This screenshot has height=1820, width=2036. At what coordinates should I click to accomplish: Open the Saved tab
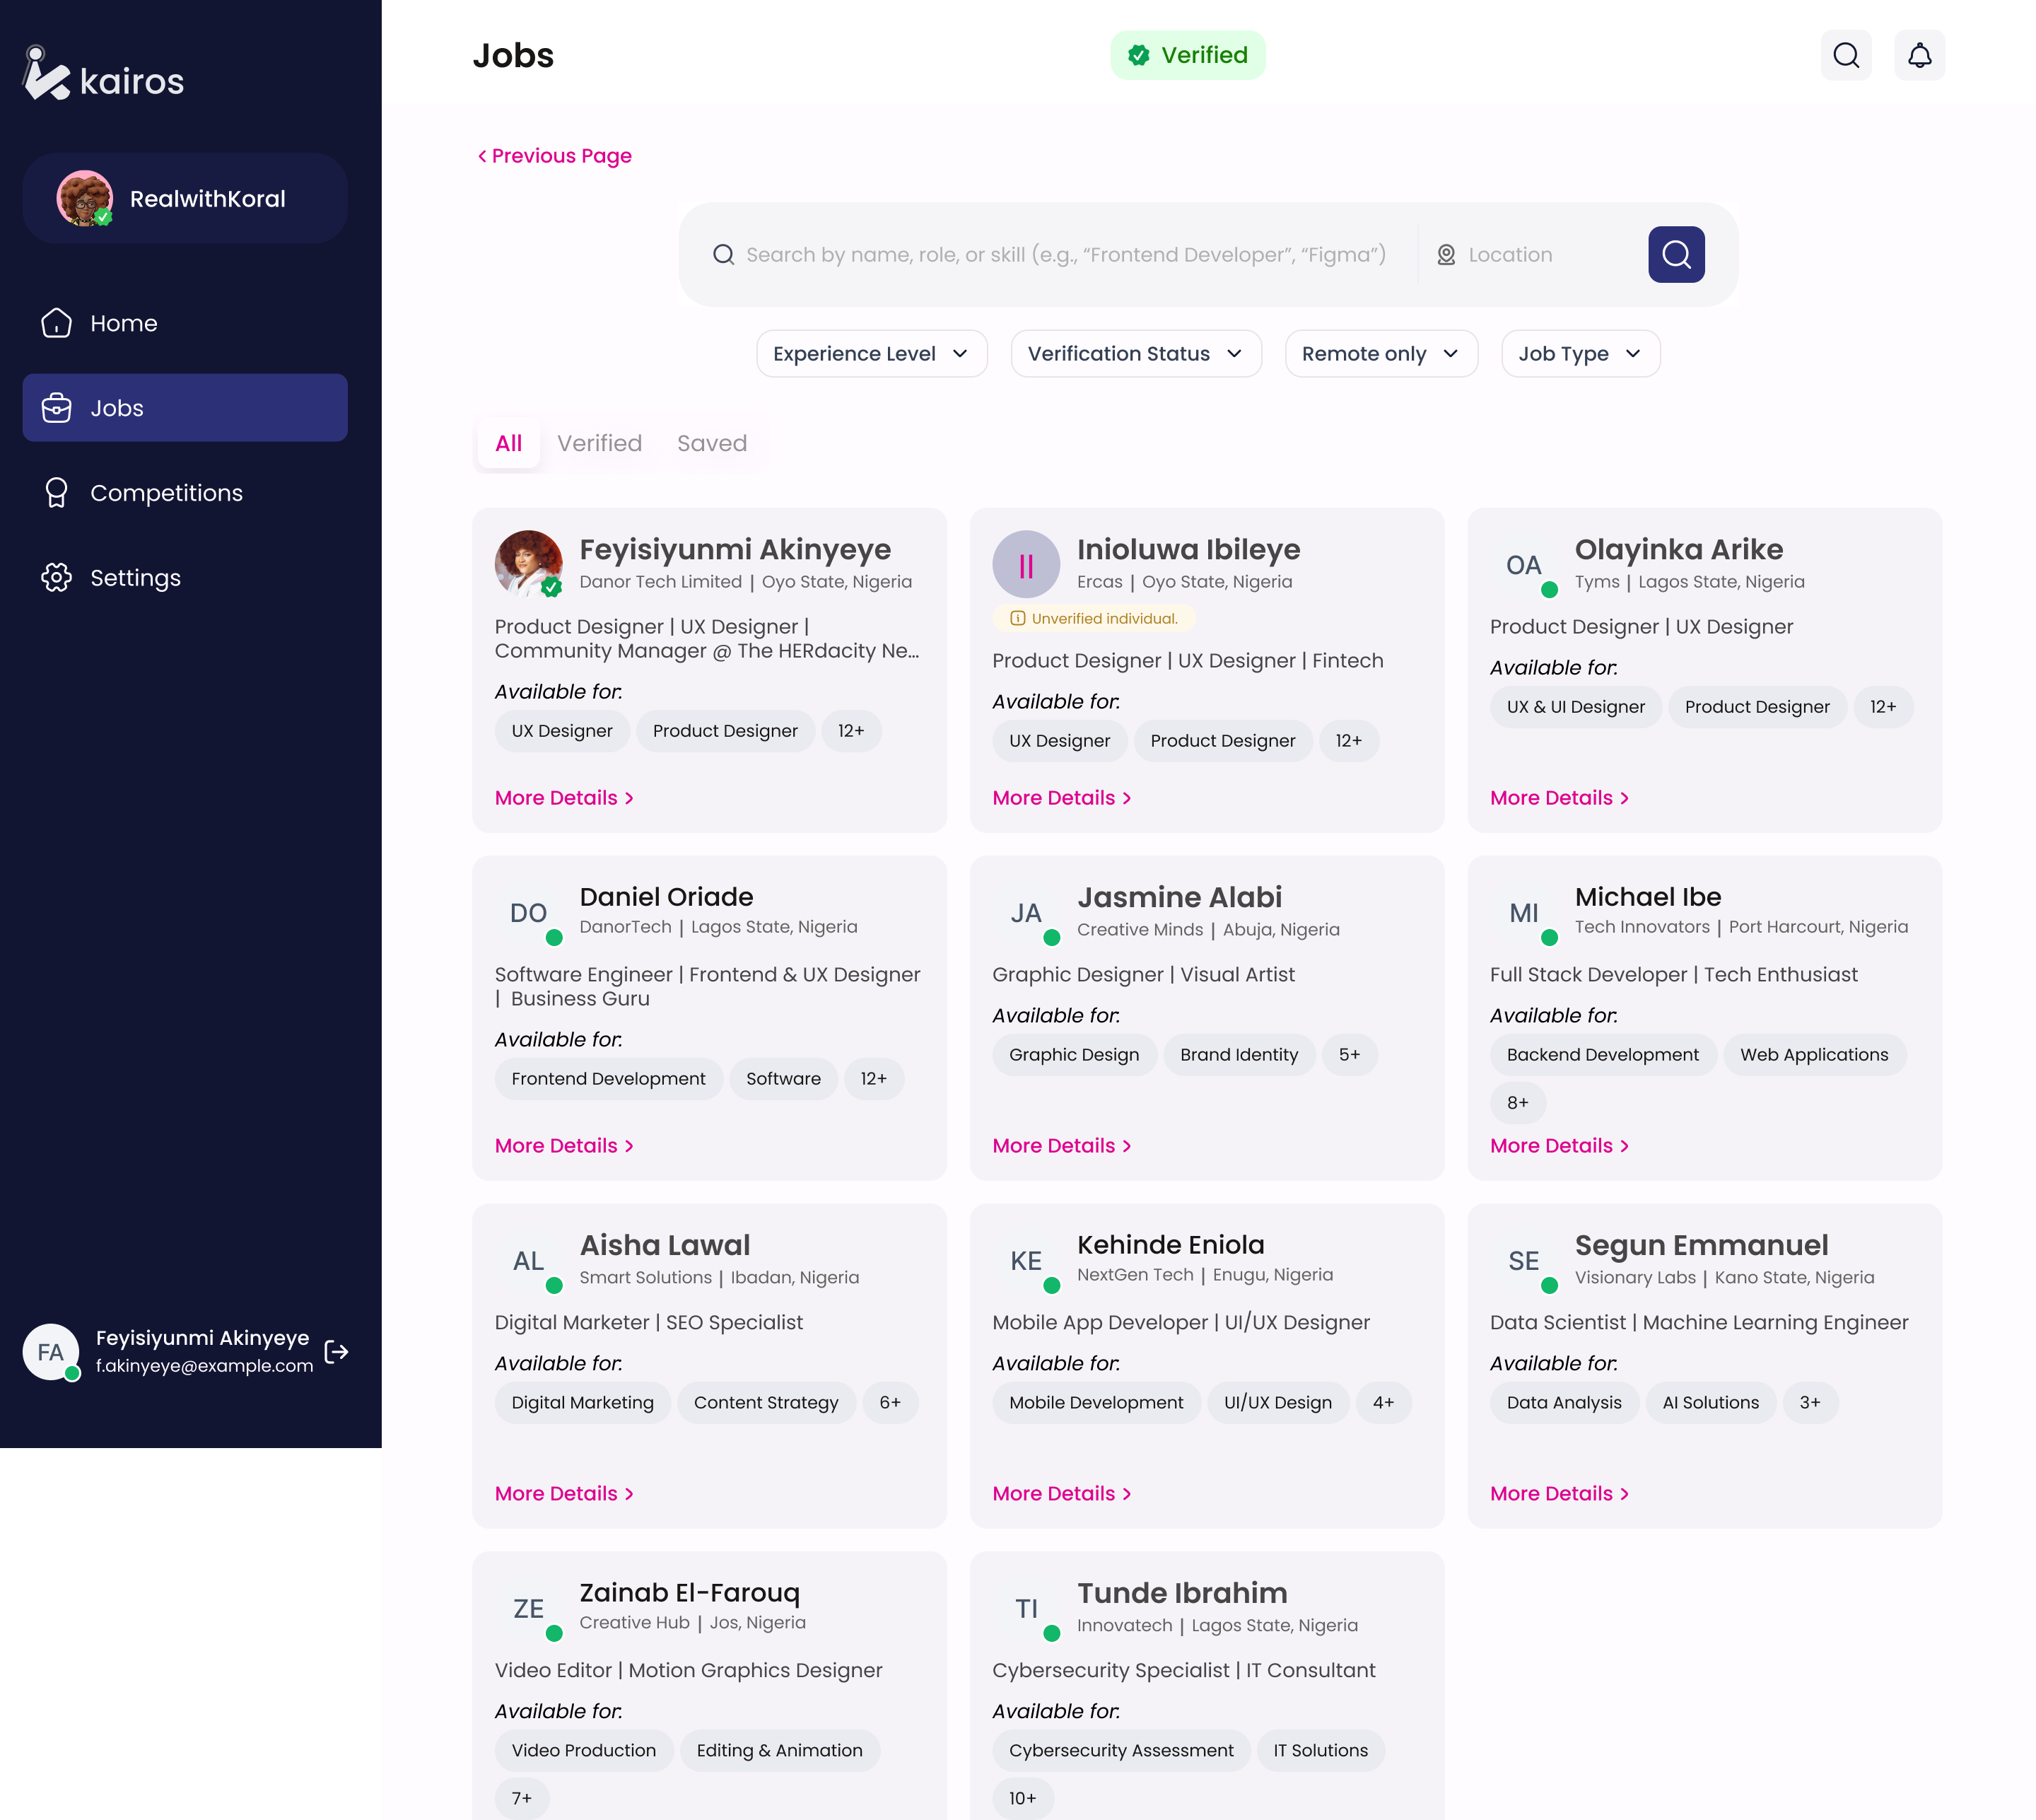(712, 443)
